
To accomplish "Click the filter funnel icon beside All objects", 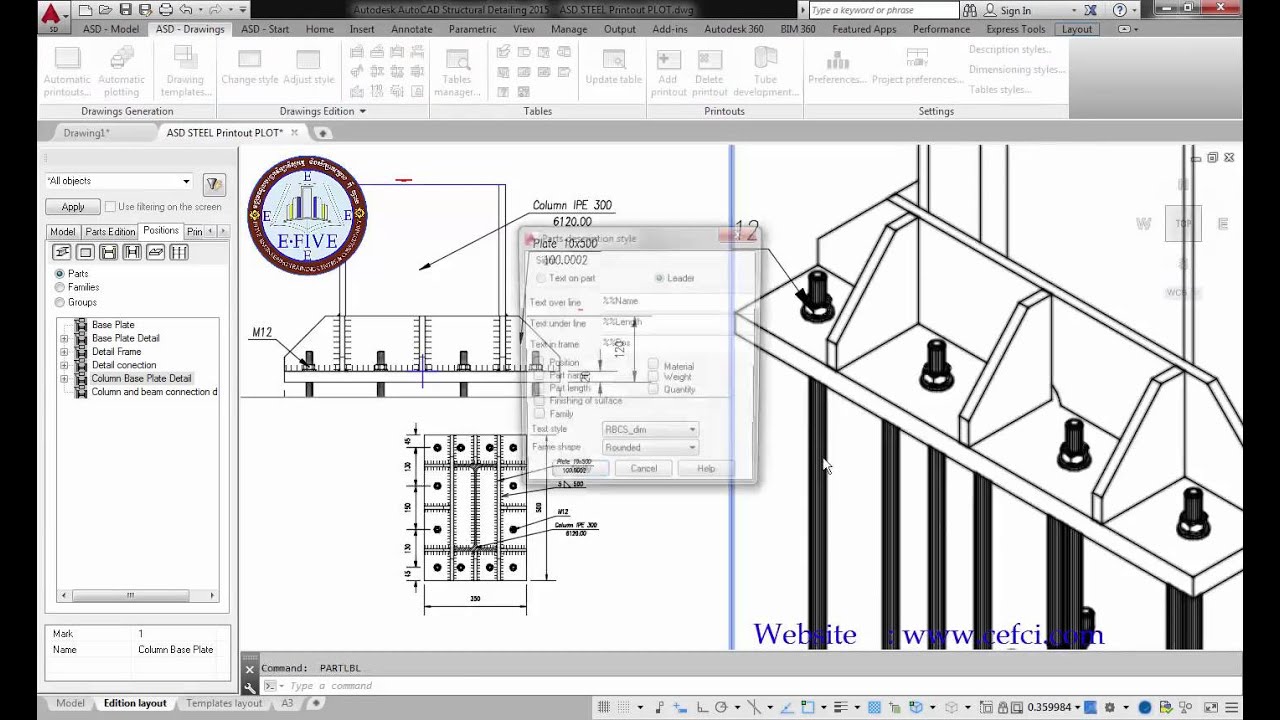I will click(213, 184).
